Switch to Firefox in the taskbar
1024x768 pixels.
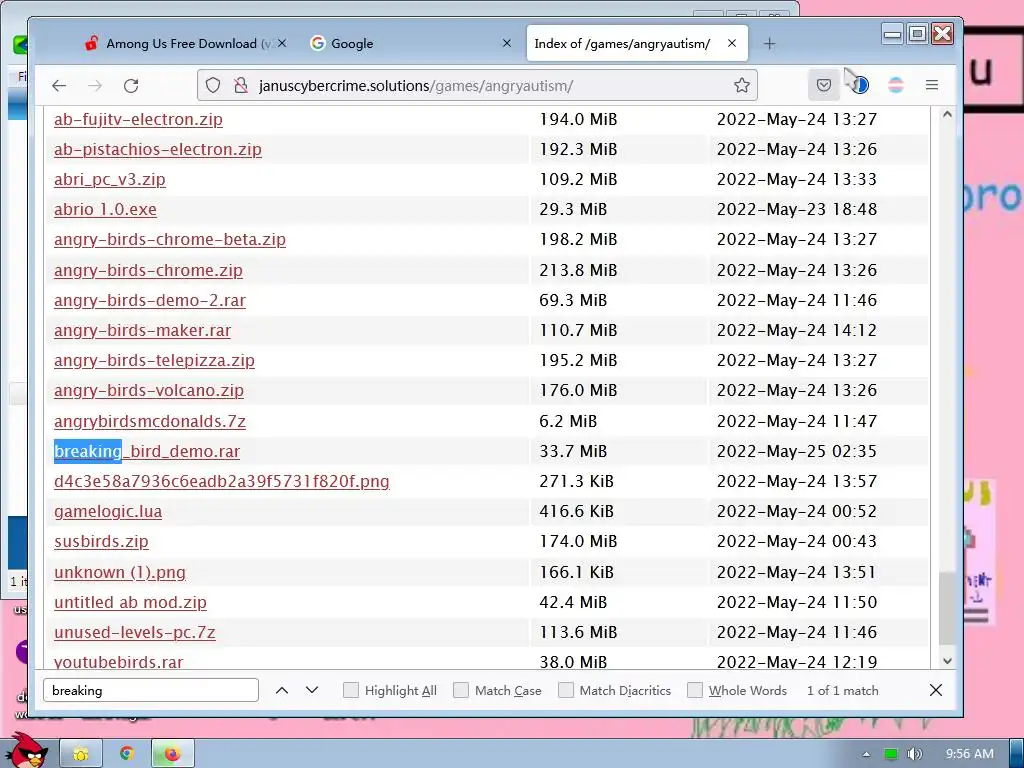[172, 754]
